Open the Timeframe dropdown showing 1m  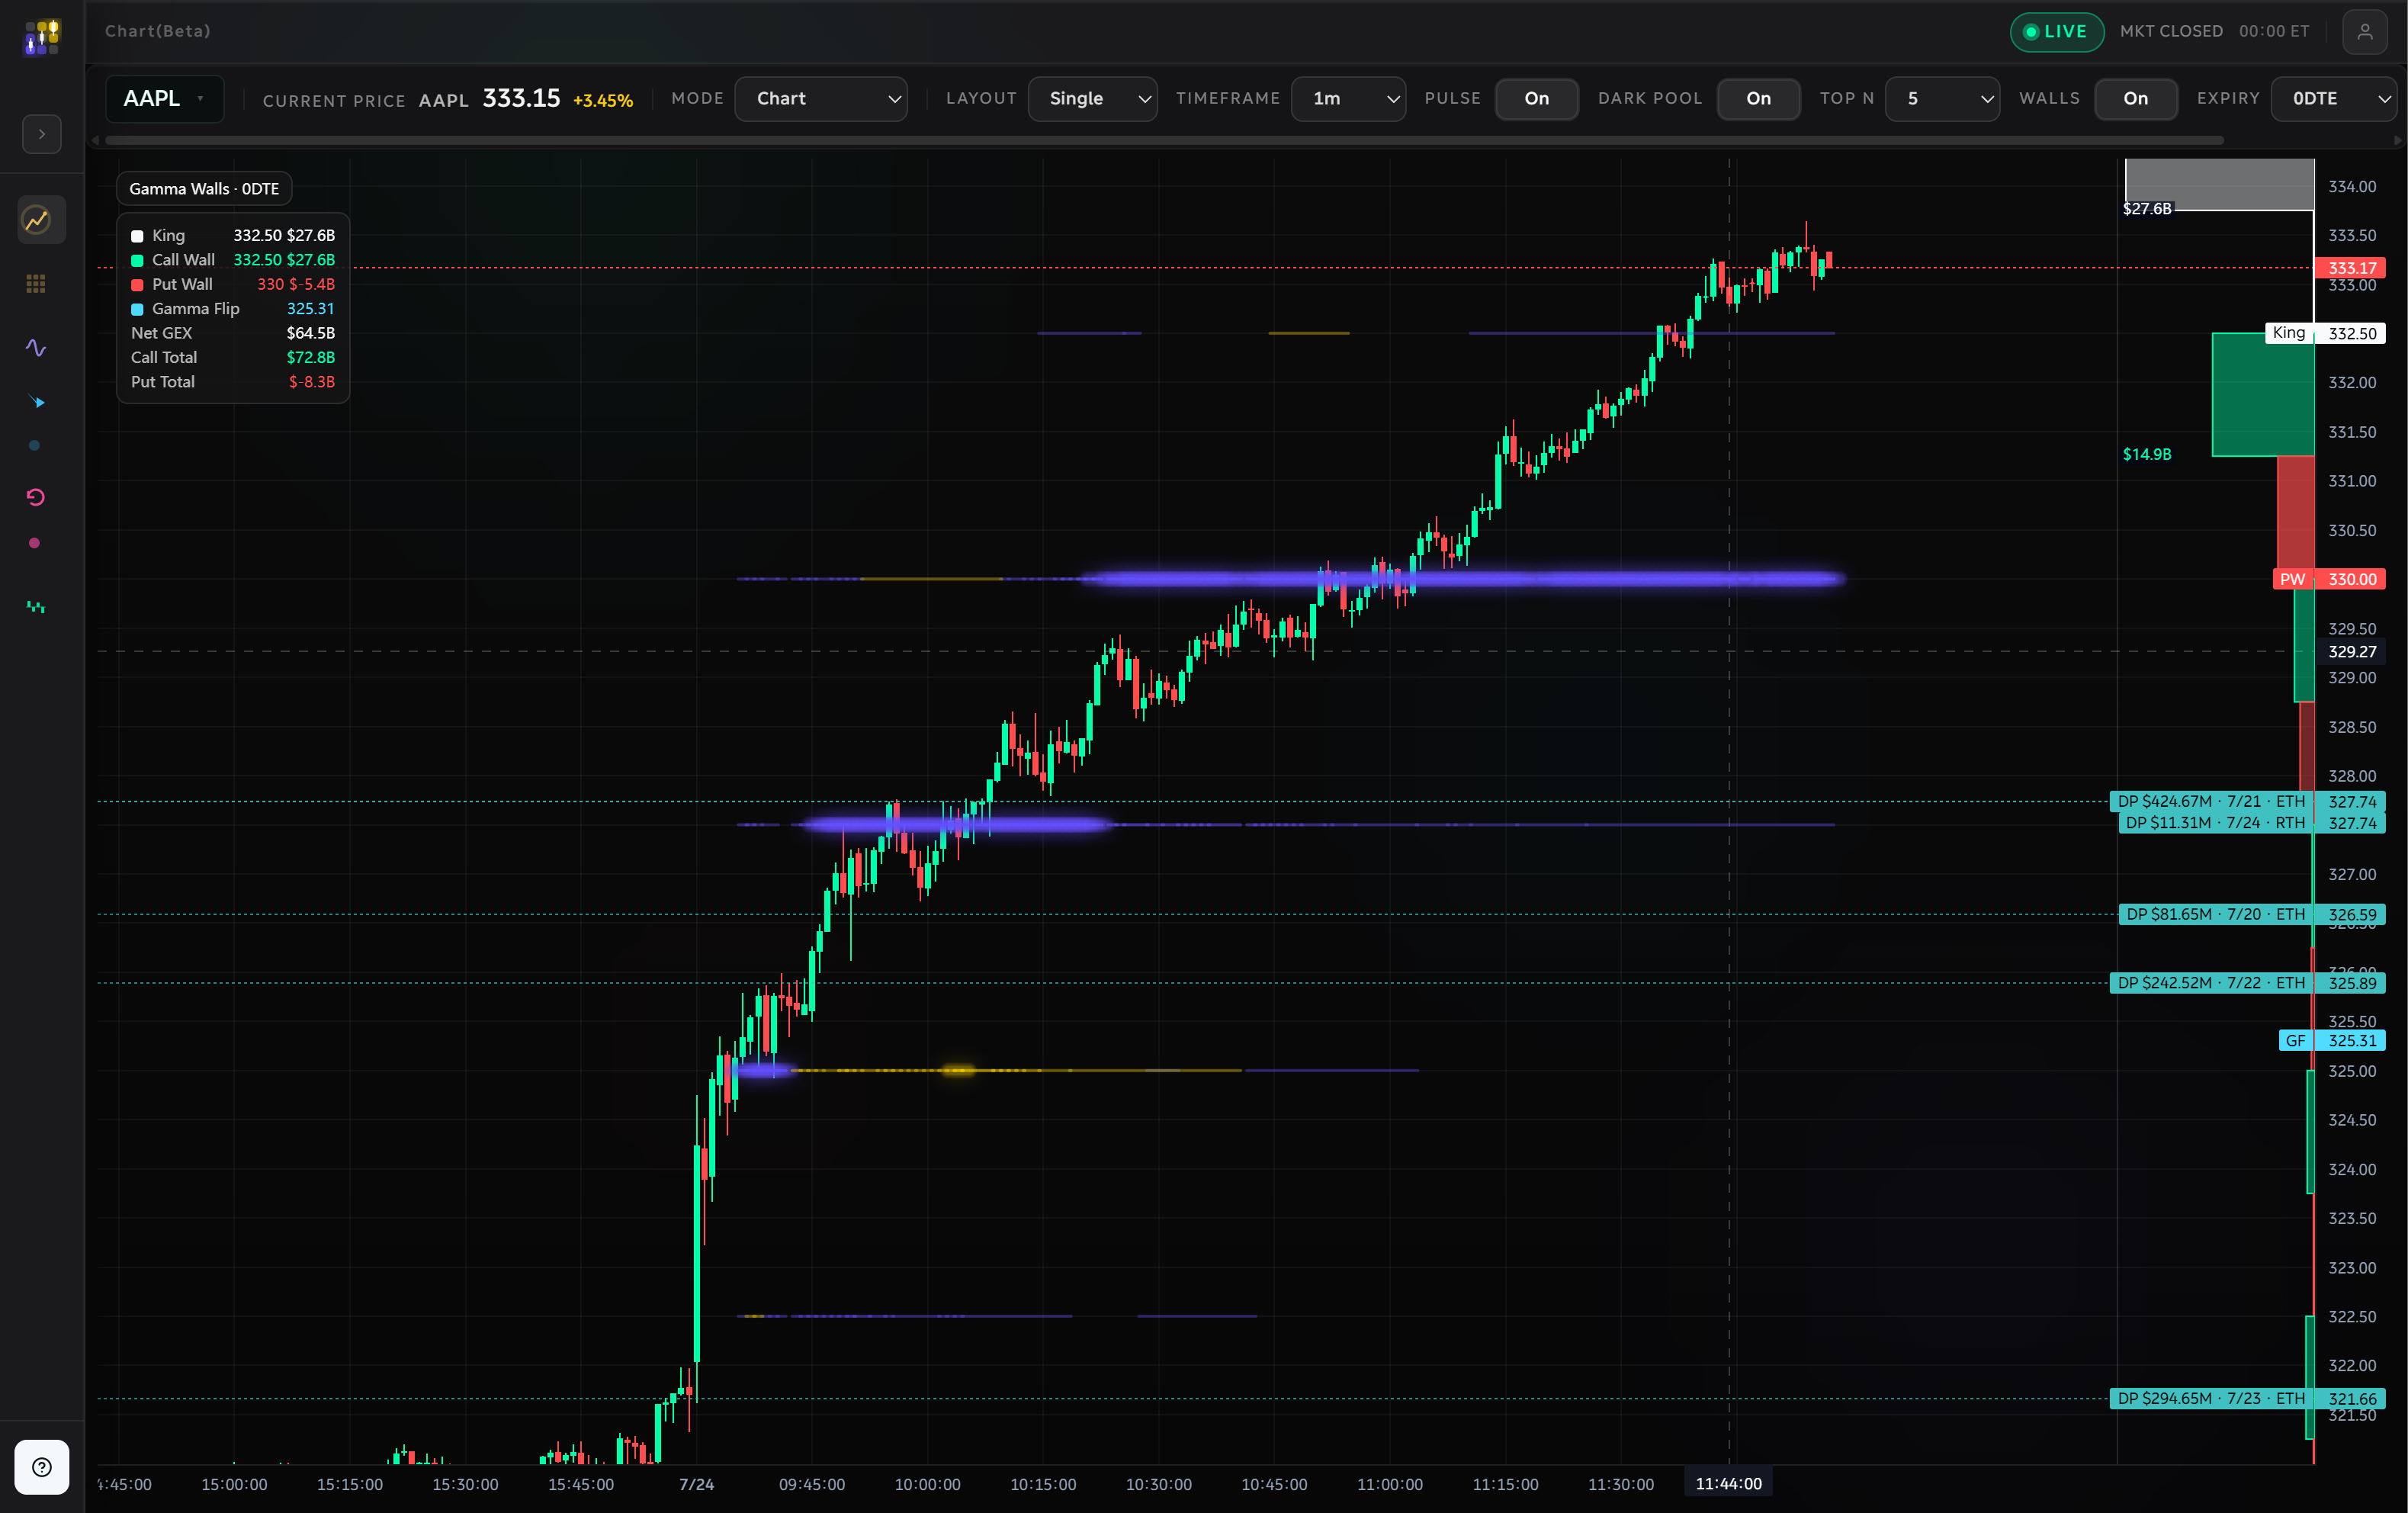[1348, 99]
